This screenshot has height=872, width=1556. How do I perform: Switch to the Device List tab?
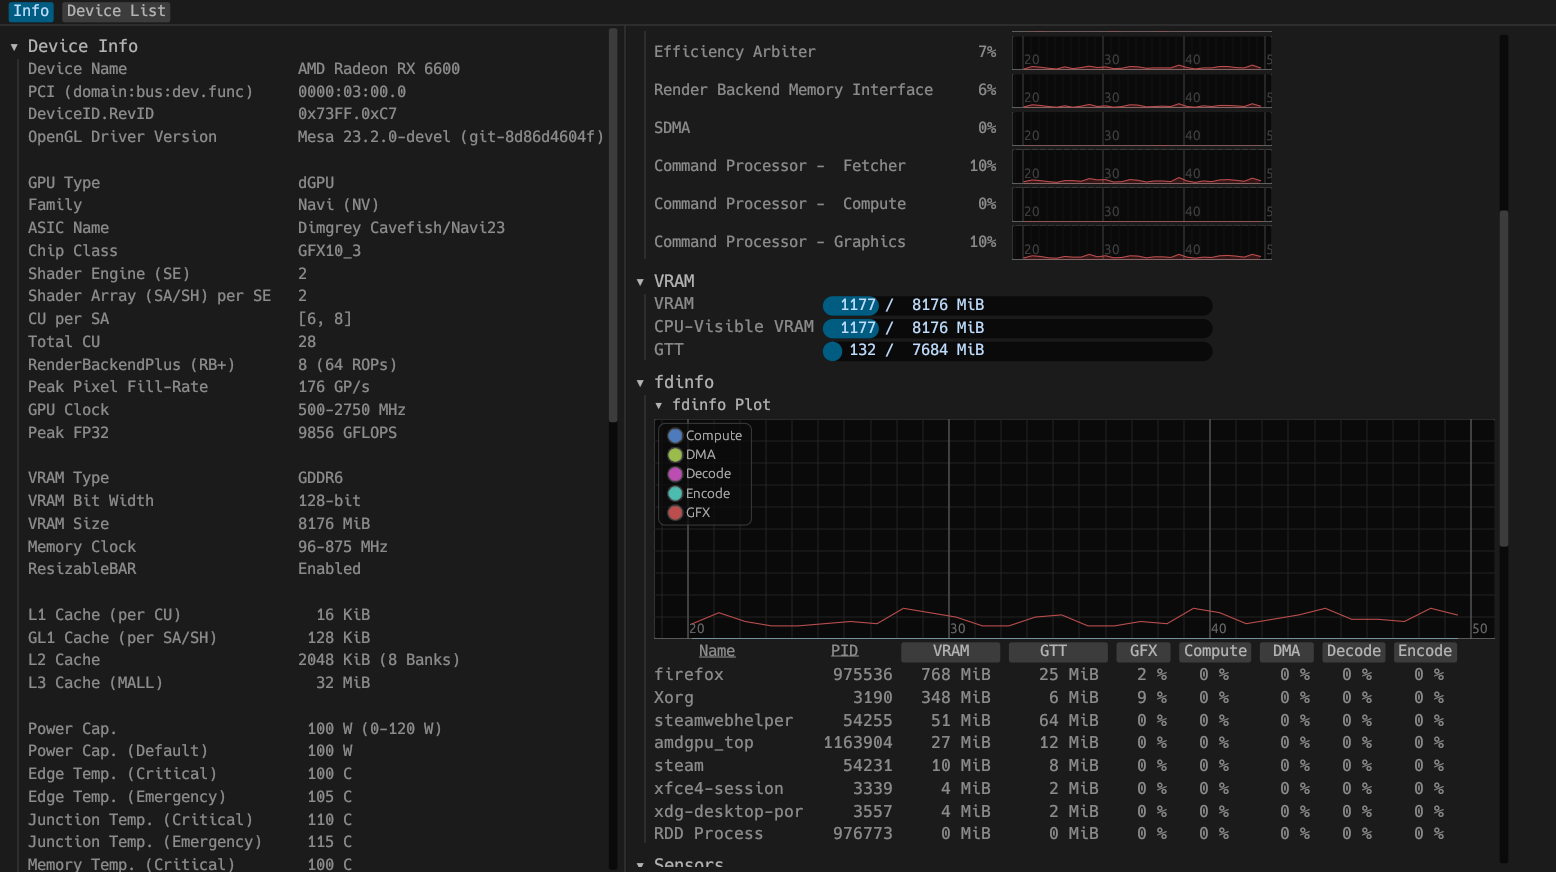tap(115, 12)
